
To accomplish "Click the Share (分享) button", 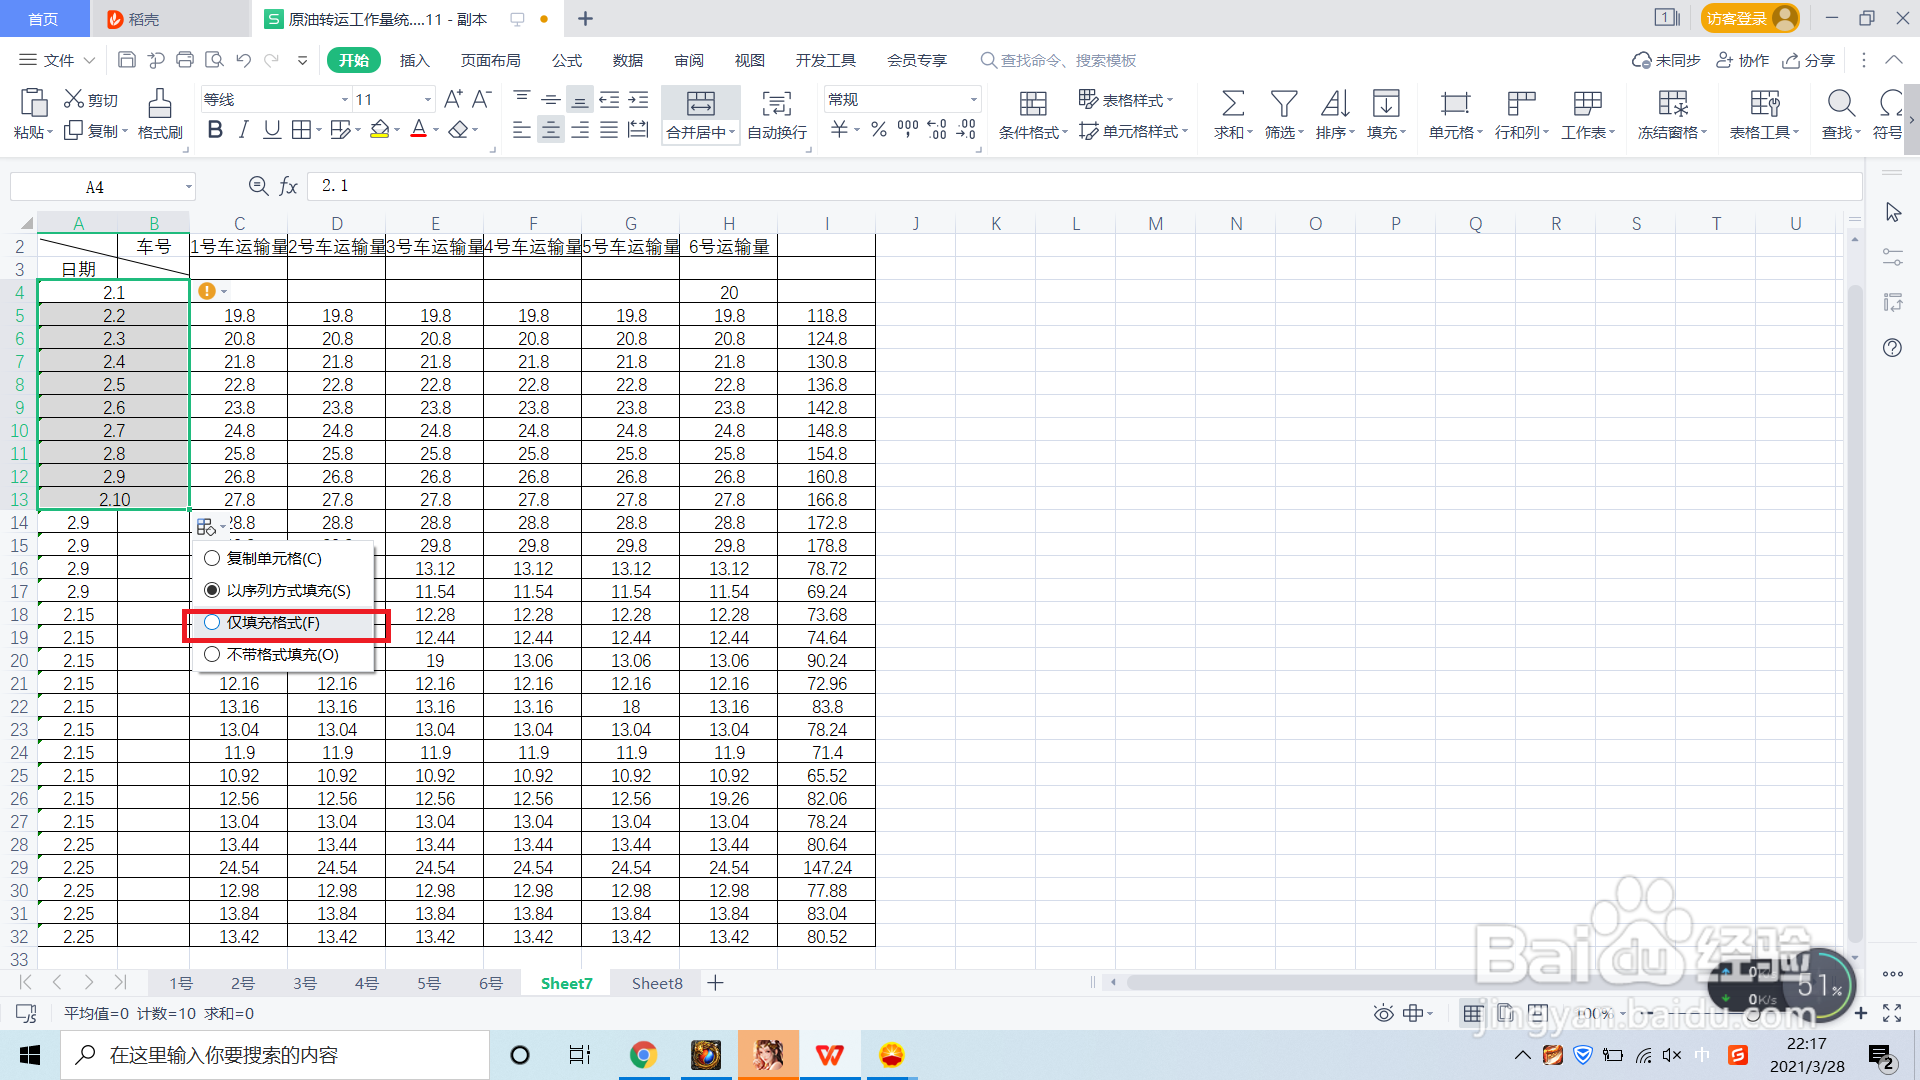I will tap(1809, 61).
